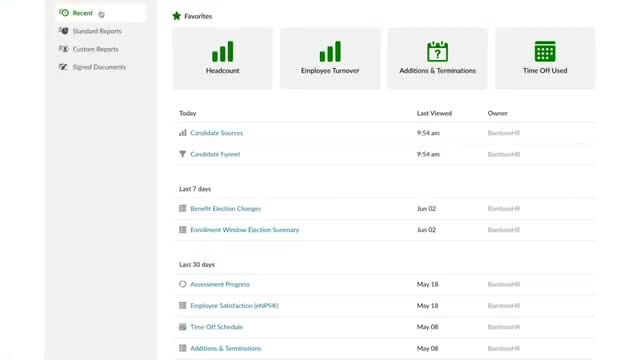Open the Candidate Funnel report
This screenshot has width=640, height=360.
point(215,154)
